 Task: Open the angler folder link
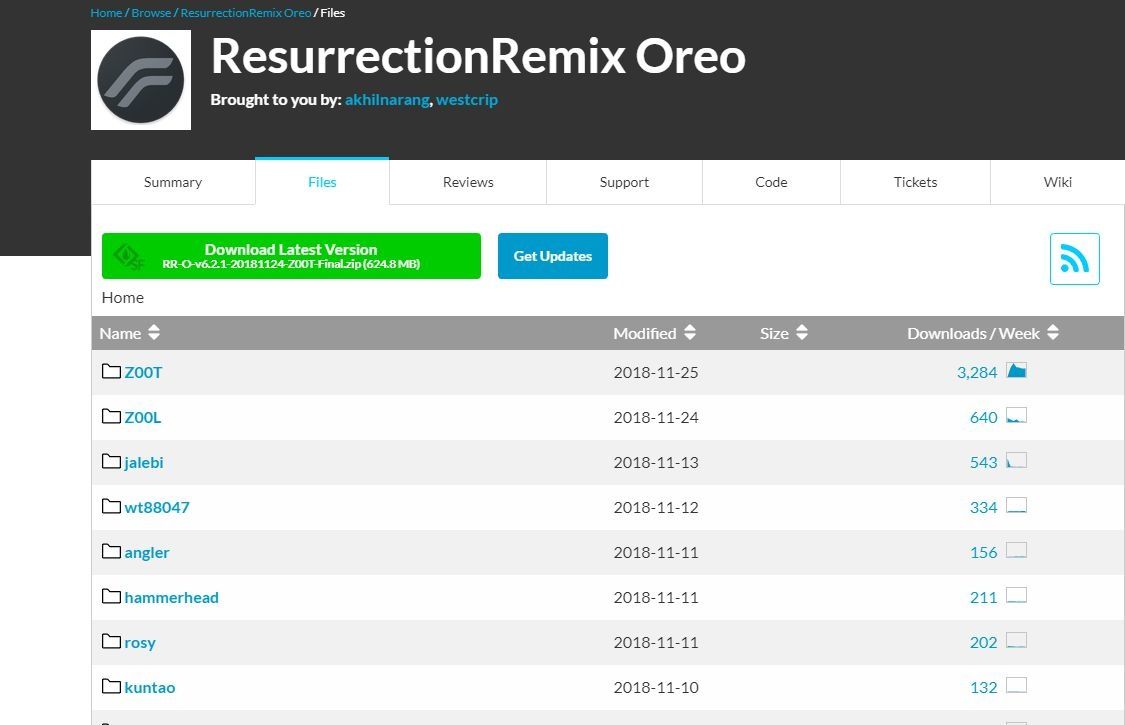pyautogui.click(x=147, y=553)
